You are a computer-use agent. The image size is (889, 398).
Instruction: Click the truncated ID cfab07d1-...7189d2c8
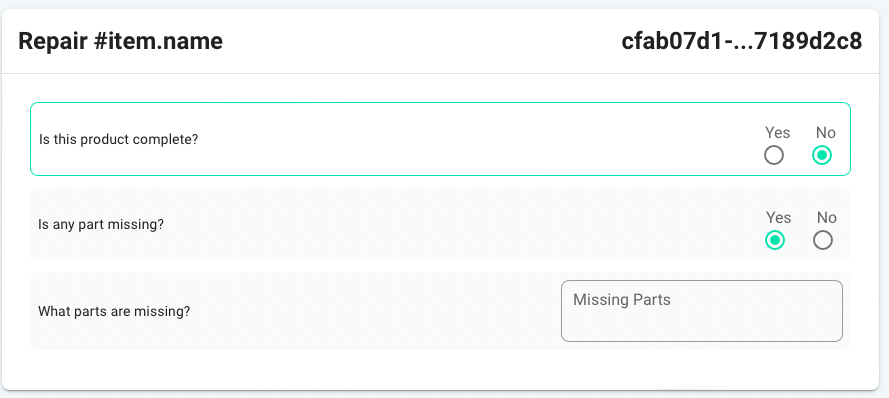(x=742, y=41)
